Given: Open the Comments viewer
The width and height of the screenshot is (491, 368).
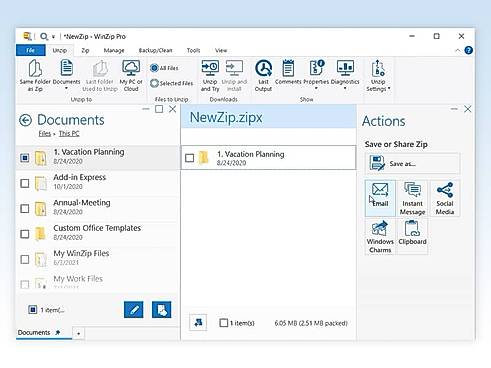Looking at the screenshot, I should (288, 72).
